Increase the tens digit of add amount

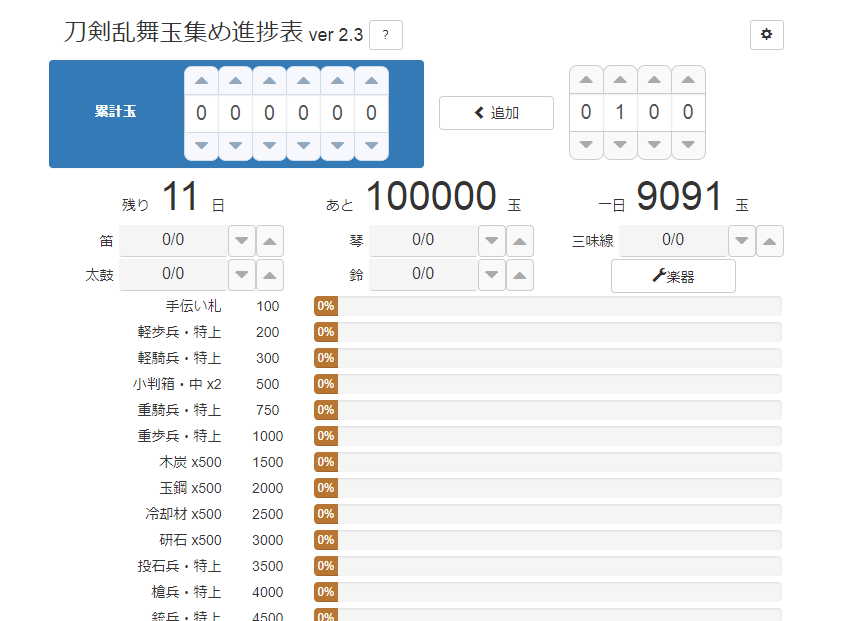tap(654, 80)
